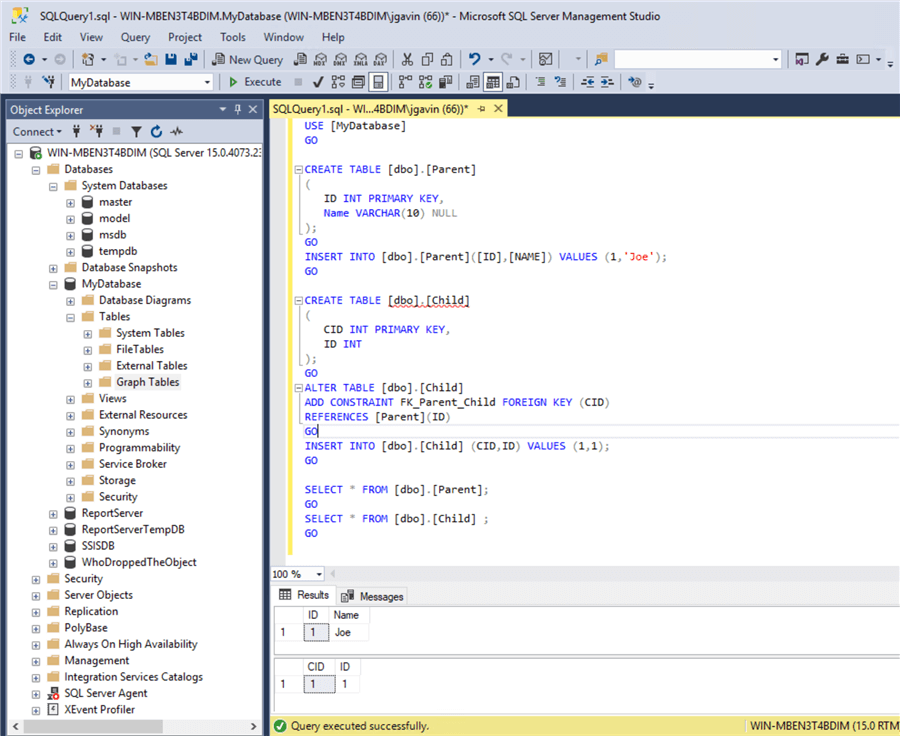
Task: Click the New Query button
Action: tap(247, 59)
